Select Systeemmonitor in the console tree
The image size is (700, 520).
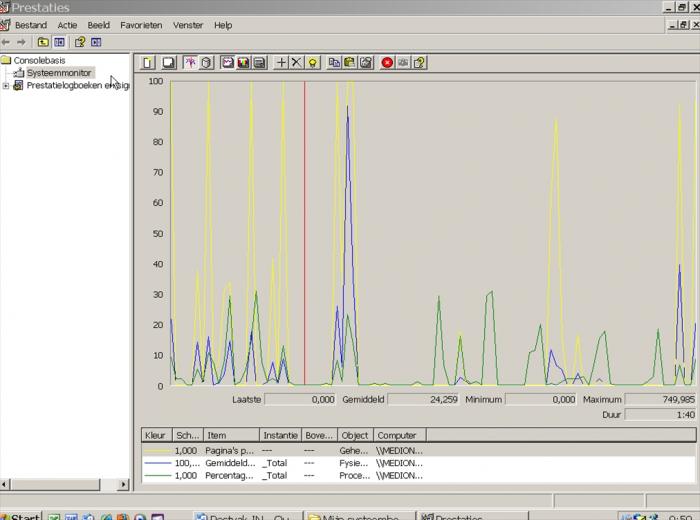pyautogui.click(x=59, y=73)
